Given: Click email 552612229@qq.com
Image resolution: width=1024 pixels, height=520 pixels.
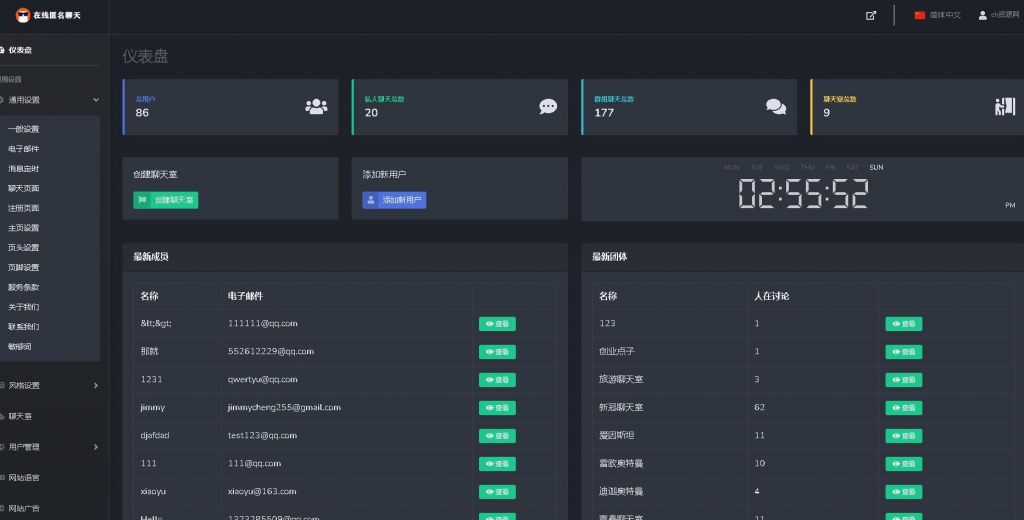Looking at the screenshot, I should [x=271, y=351].
